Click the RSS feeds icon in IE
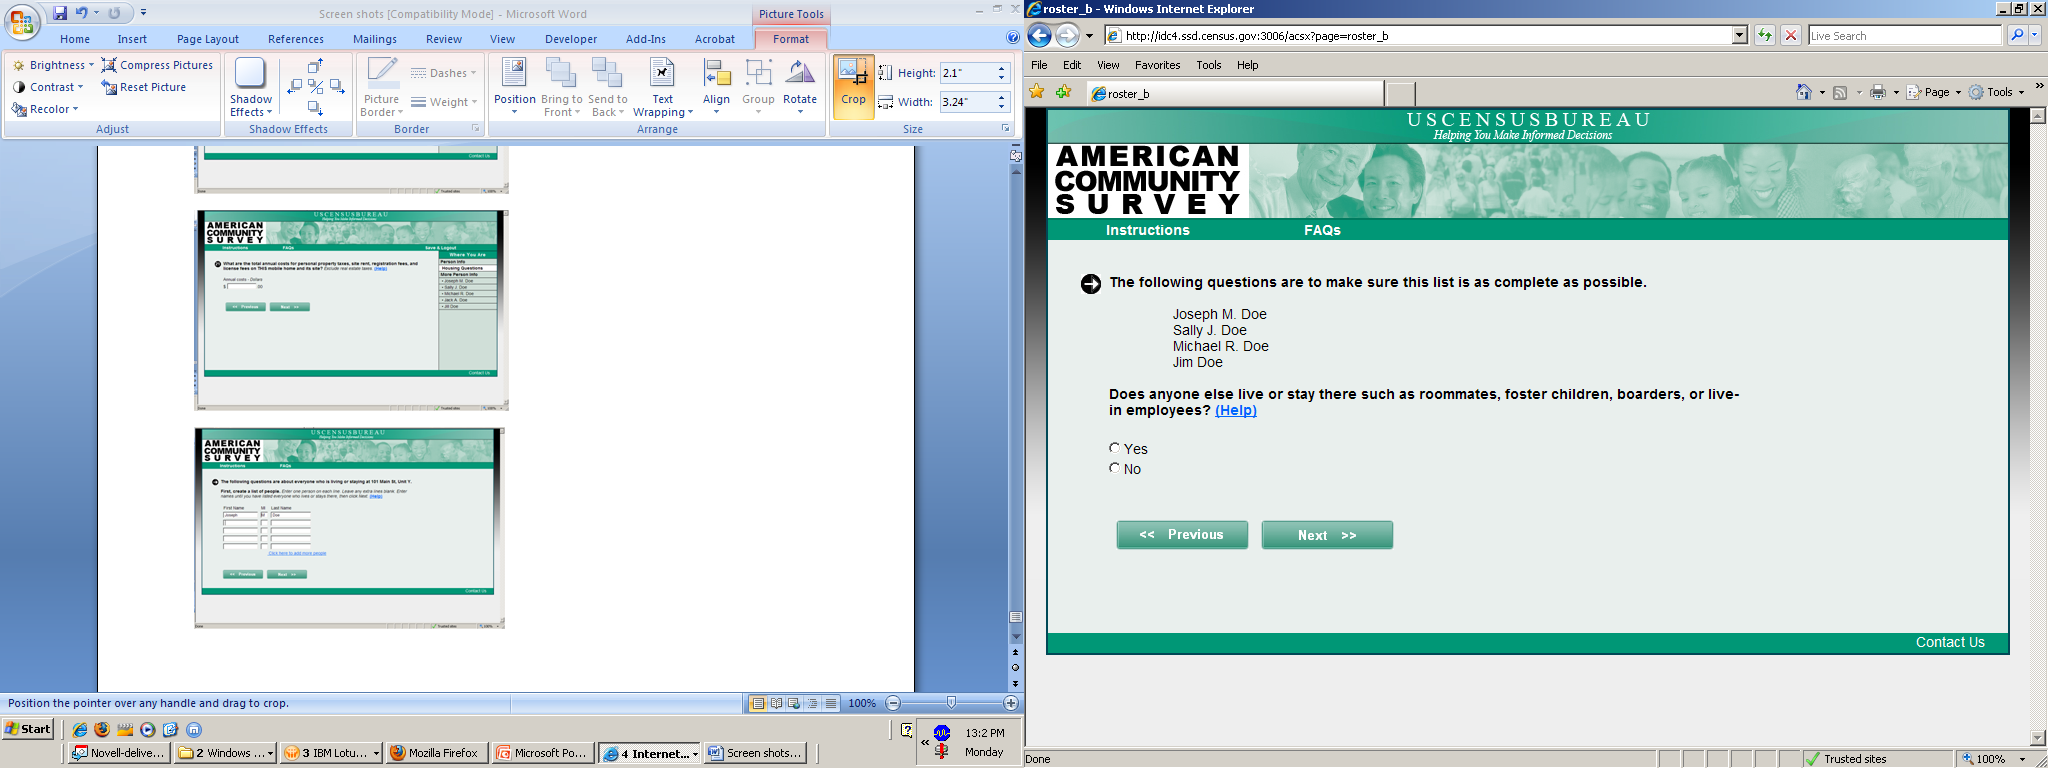Screen dimensions: 2048x768 click(1840, 92)
